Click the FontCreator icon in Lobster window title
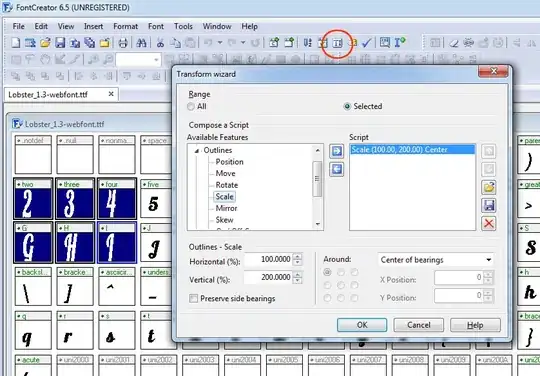The width and height of the screenshot is (540, 376). 17,124
